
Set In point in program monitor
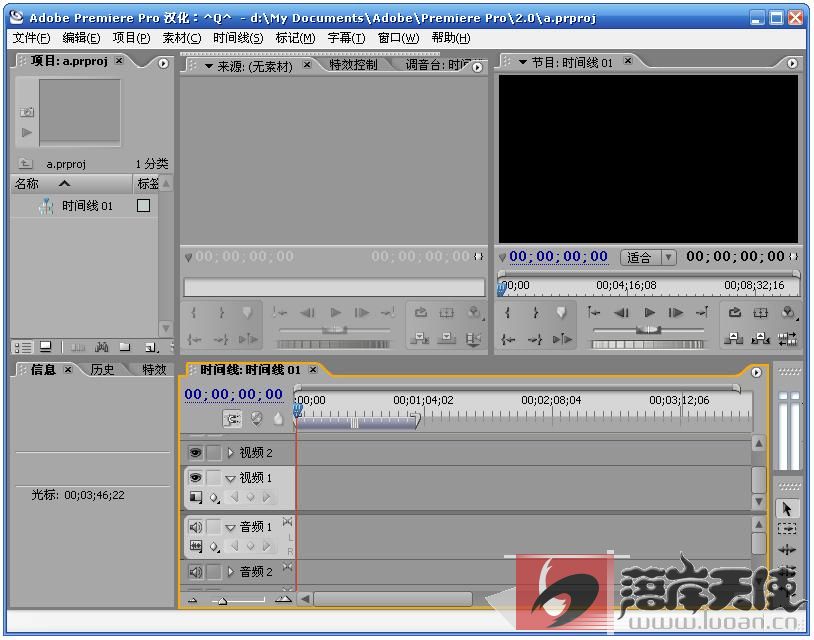click(x=508, y=312)
